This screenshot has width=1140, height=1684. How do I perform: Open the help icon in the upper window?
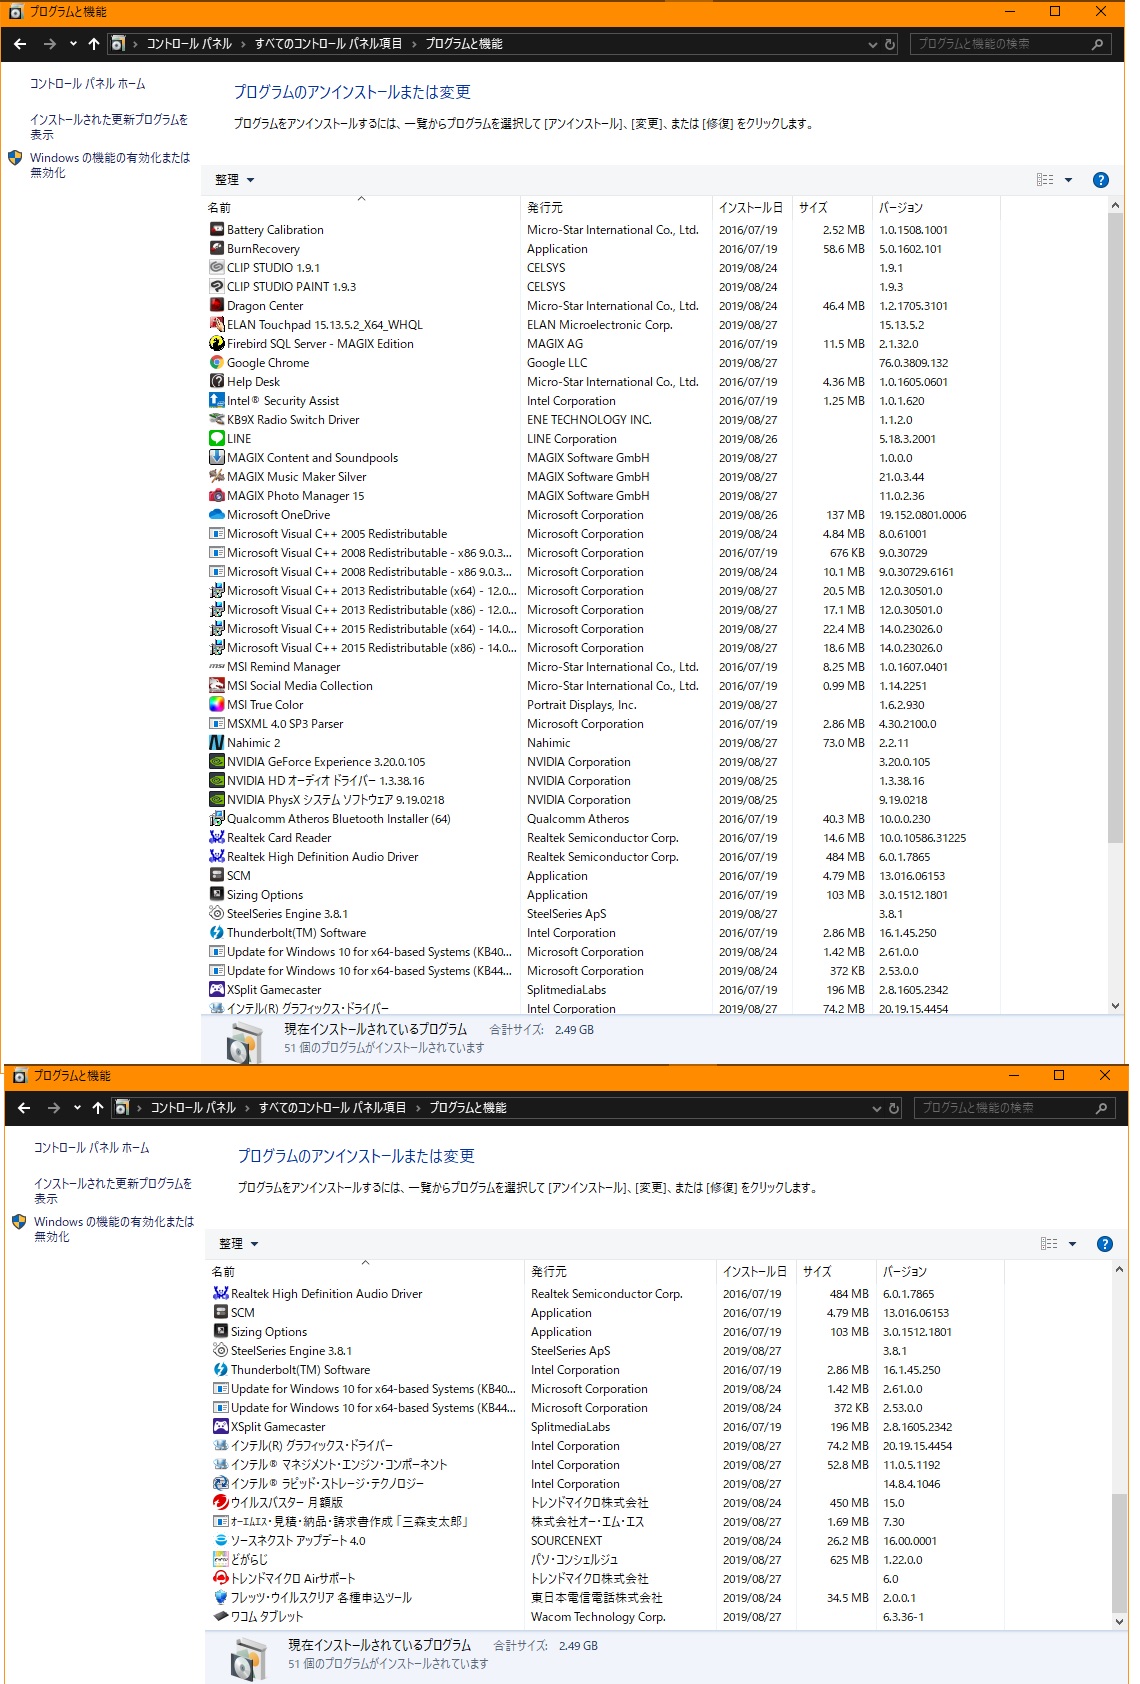(x=1101, y=180)
